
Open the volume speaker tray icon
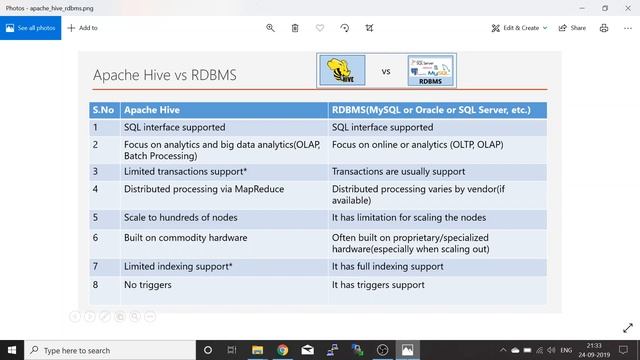(551, 350)
